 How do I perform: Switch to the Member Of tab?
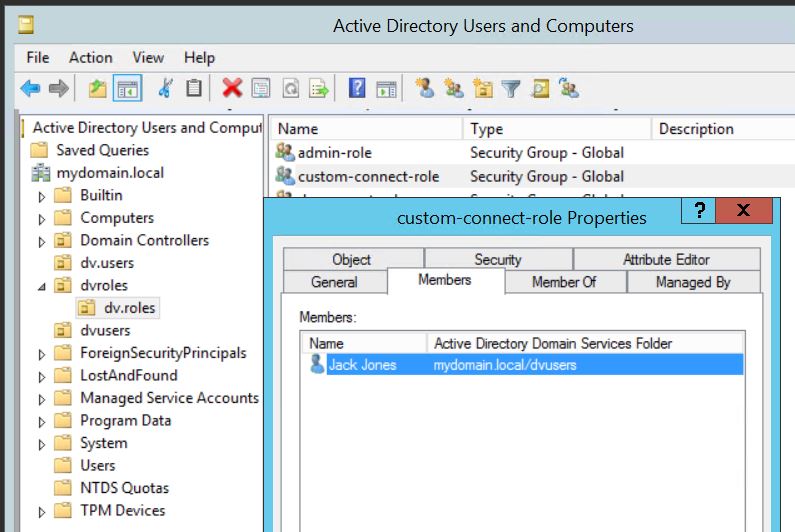click(x=564, y=282)
